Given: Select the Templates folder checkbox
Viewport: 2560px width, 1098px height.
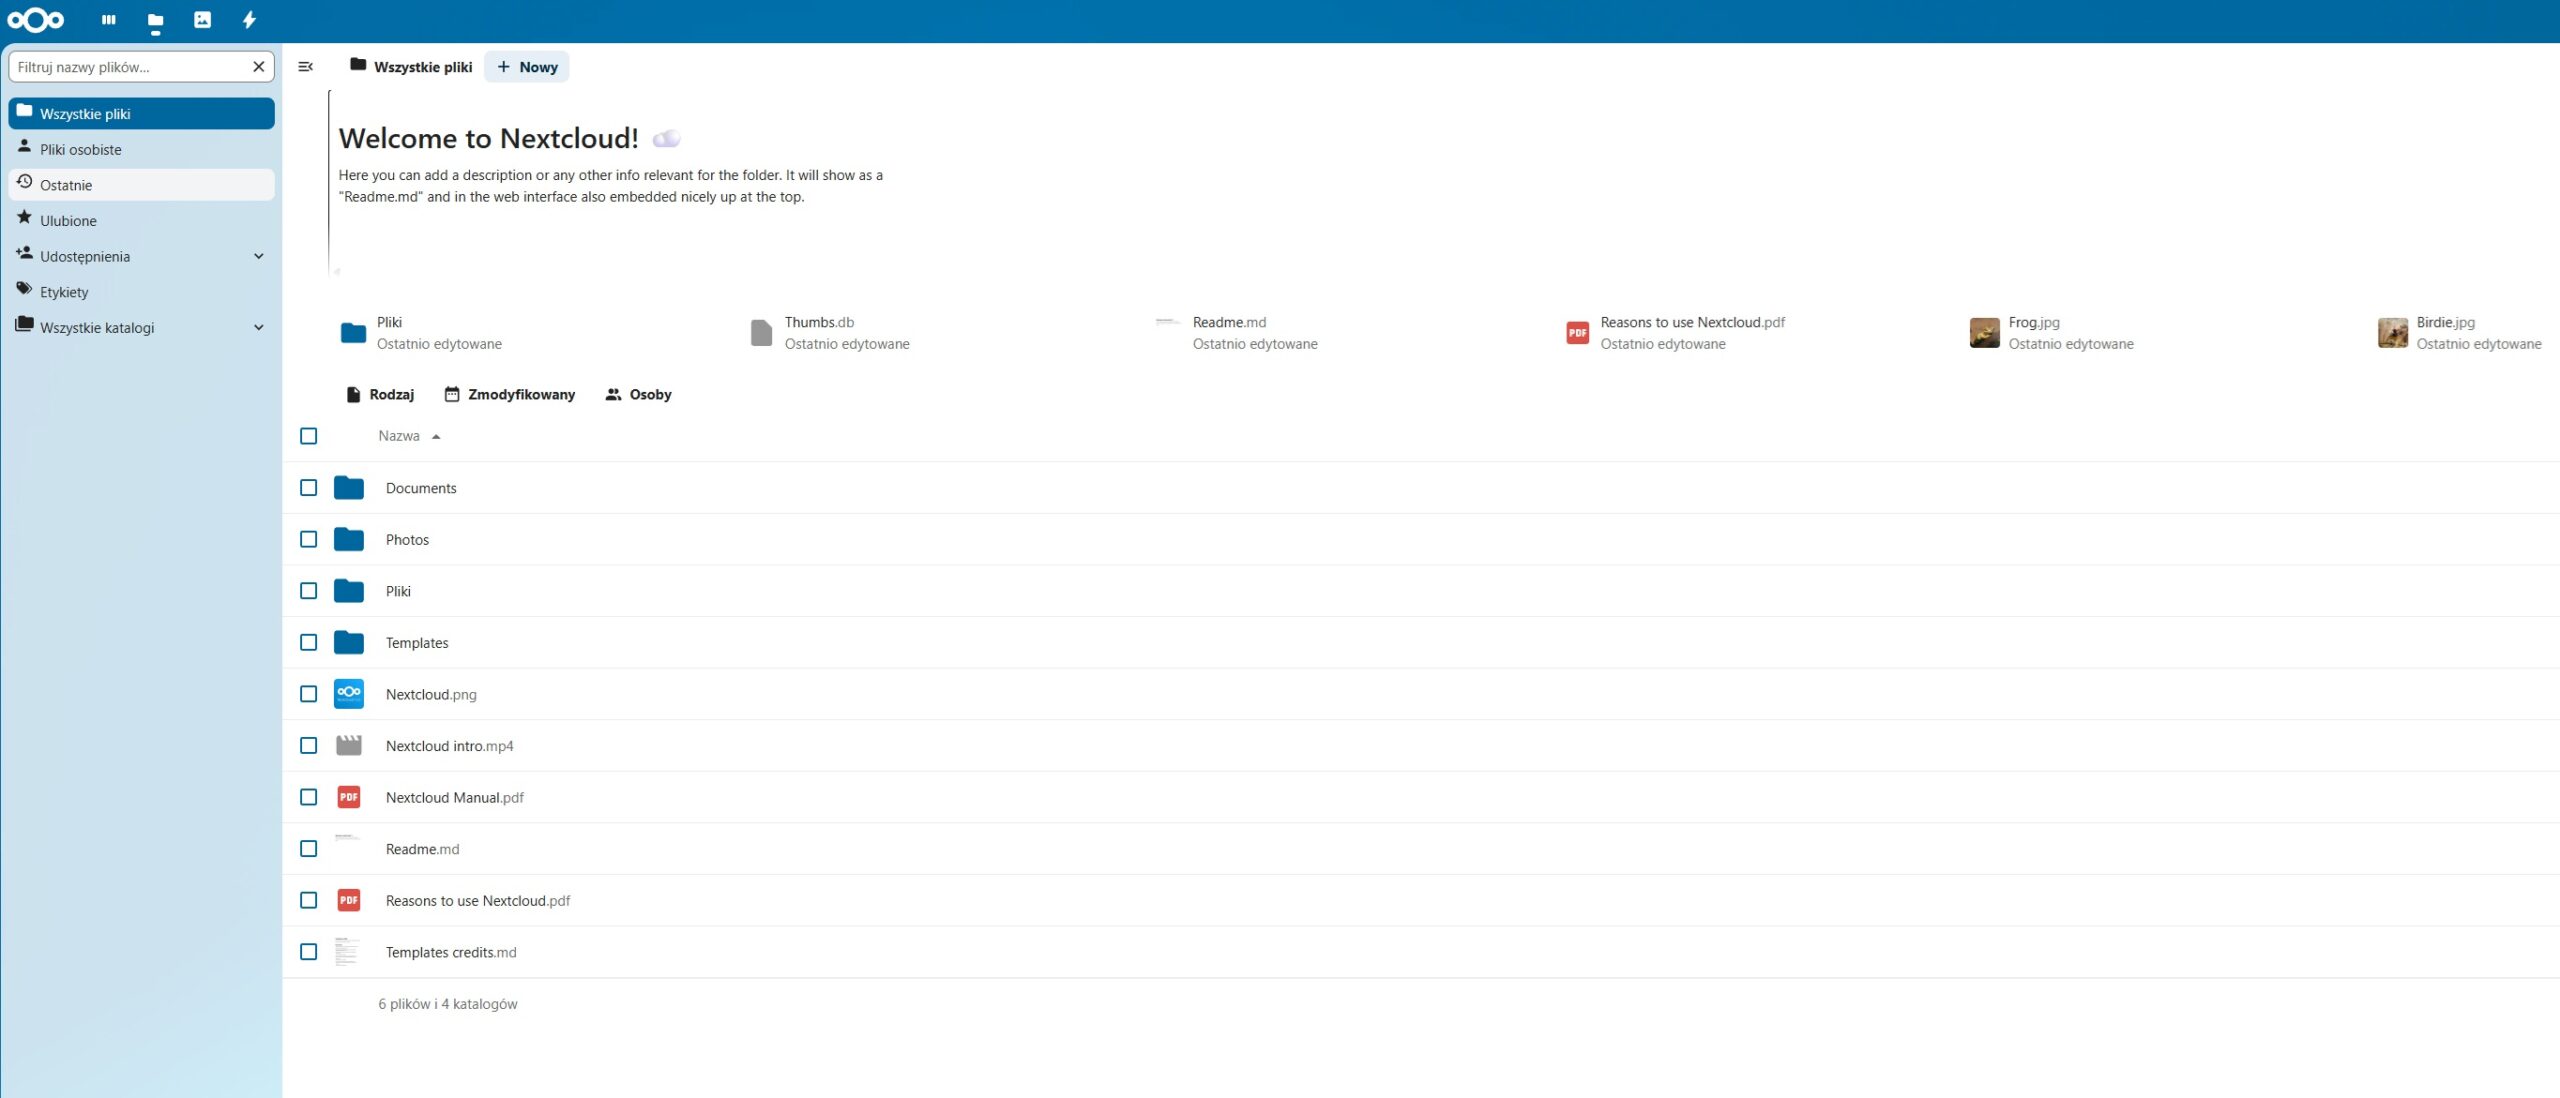Looking at the screenshot, I should [x=309, y=643].
